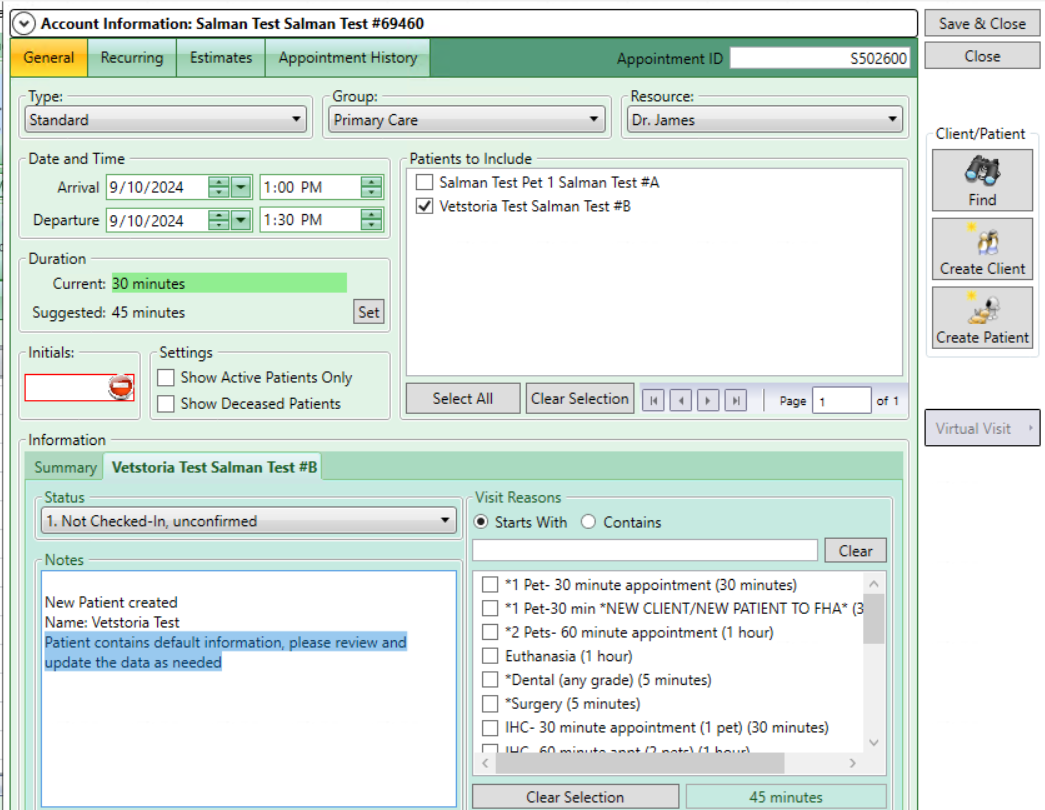Jump to first page of patients

coord(653,398)
